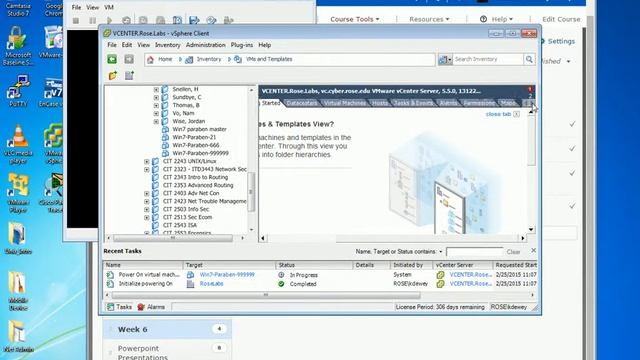Expand the Vo, Nam folder
Screen dimensions: 640x360
tap(156, 113)
